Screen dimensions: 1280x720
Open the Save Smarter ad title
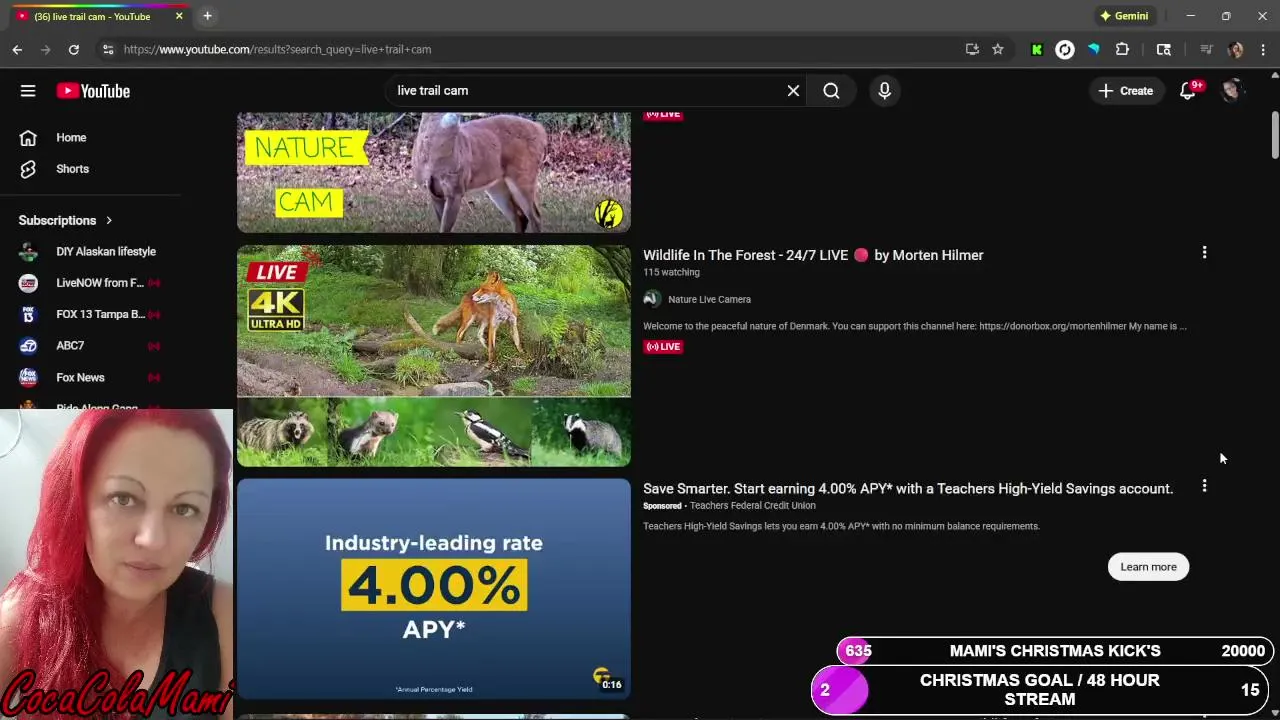(908, 489)
